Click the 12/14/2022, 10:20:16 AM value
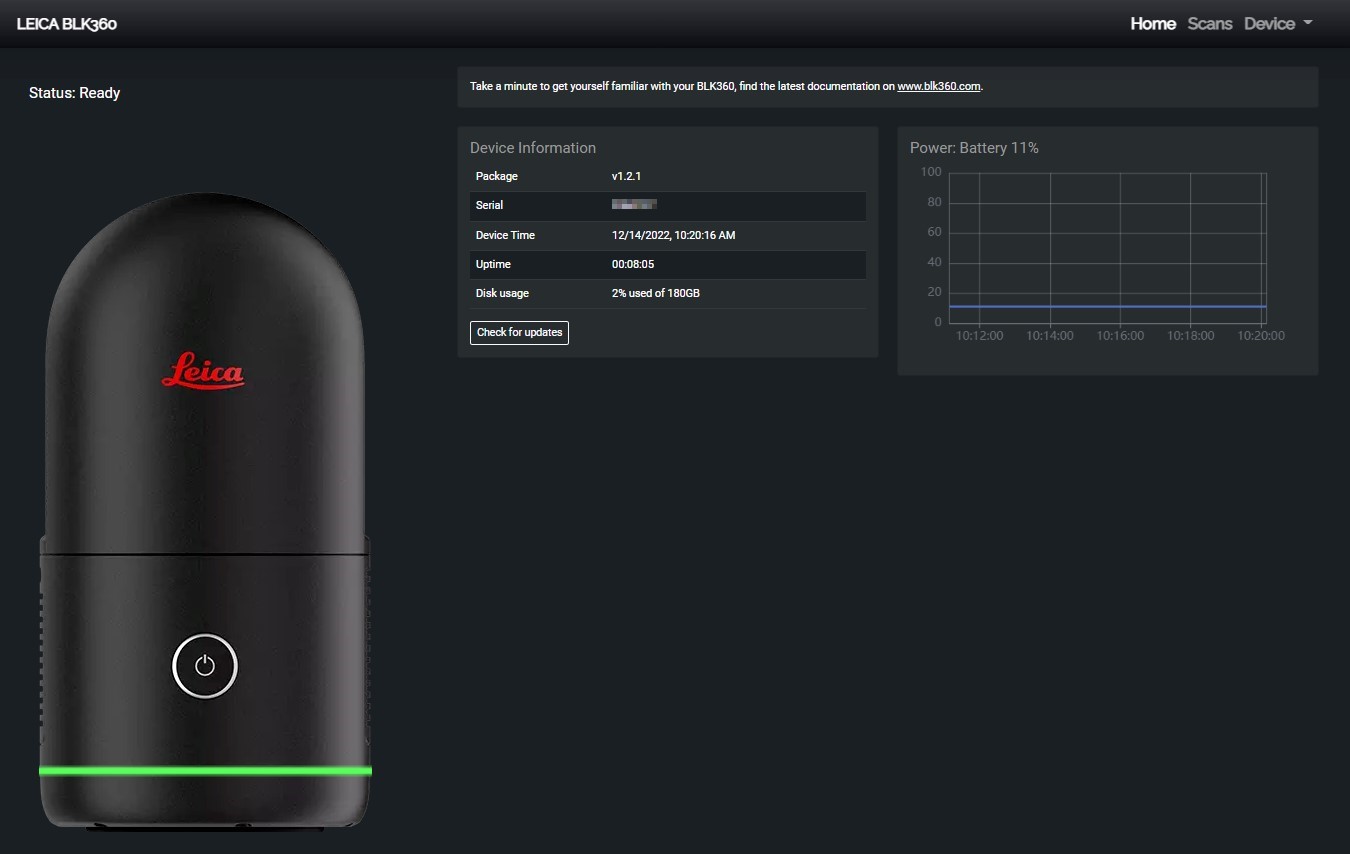The width and height of the screenshot is (1350, 854). (x=673, y=235)
